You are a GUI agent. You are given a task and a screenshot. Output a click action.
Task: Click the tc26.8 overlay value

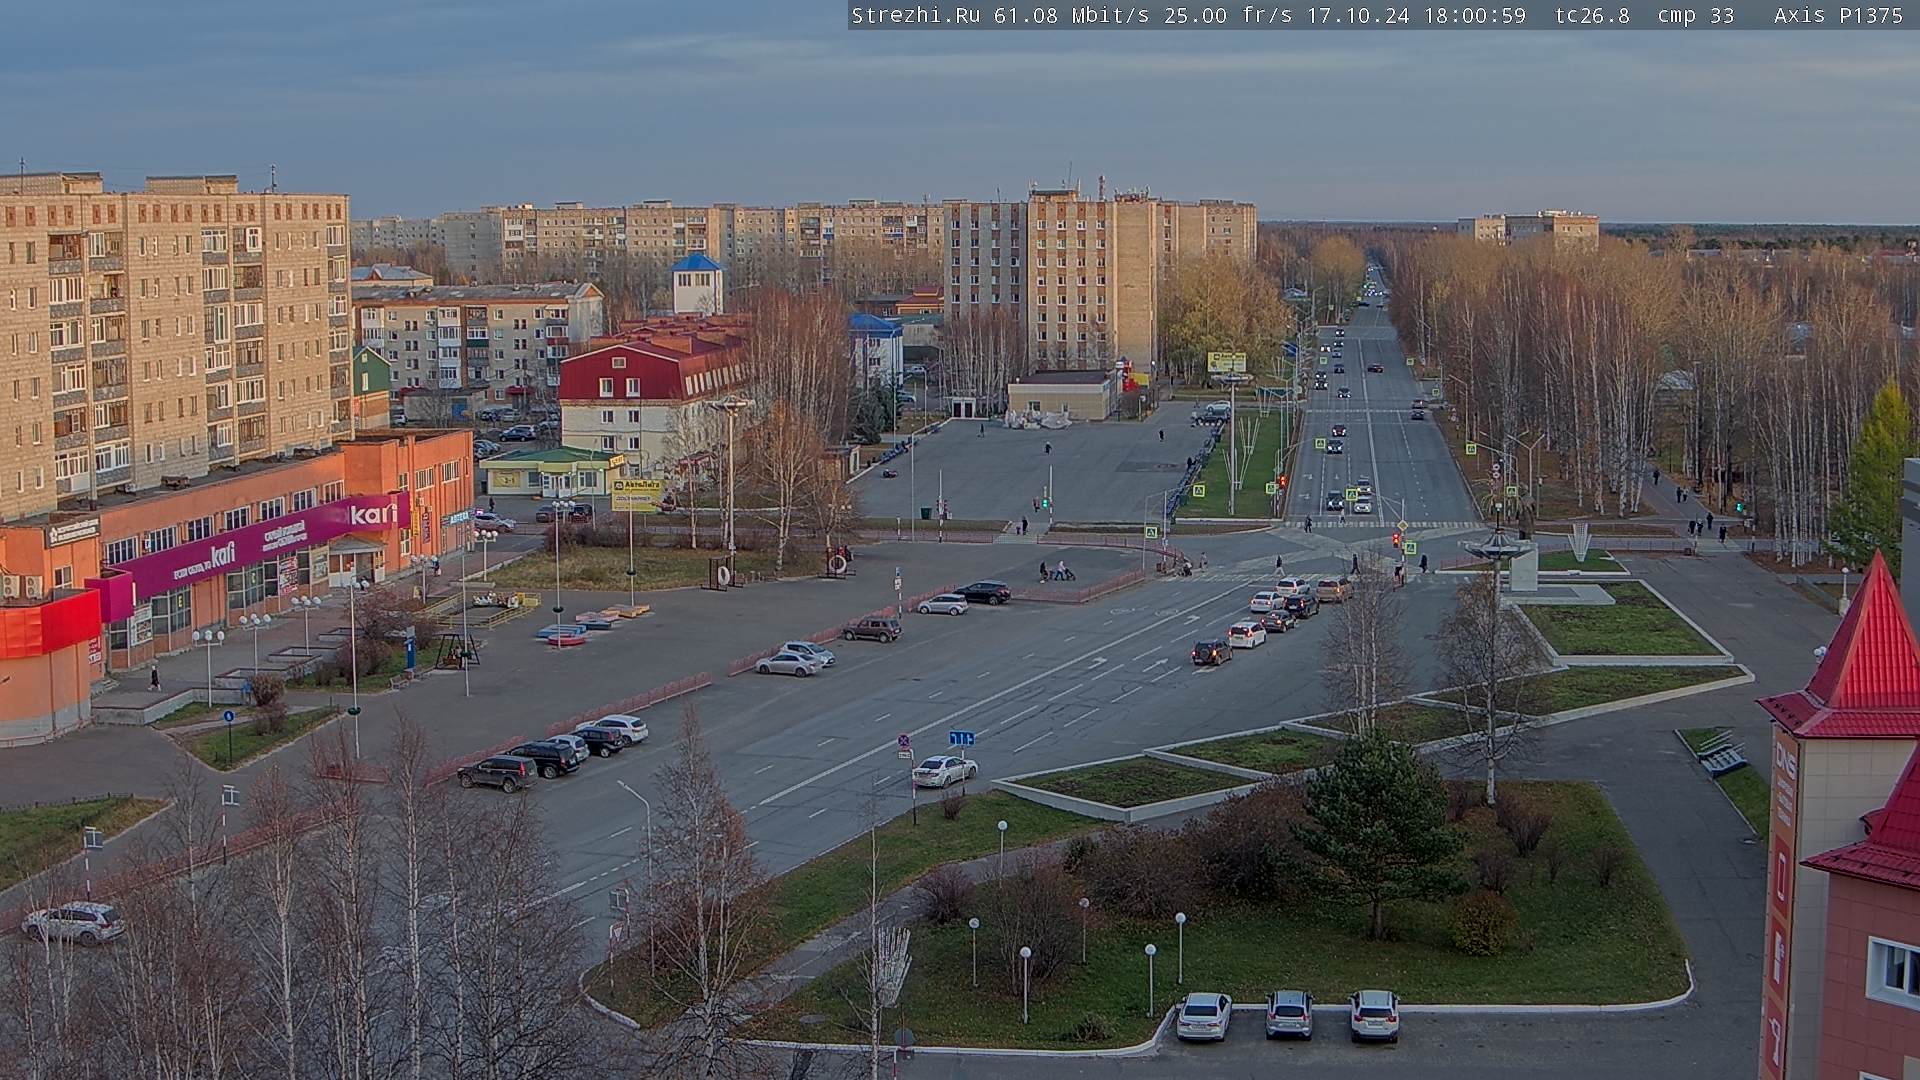[1592, 15]
